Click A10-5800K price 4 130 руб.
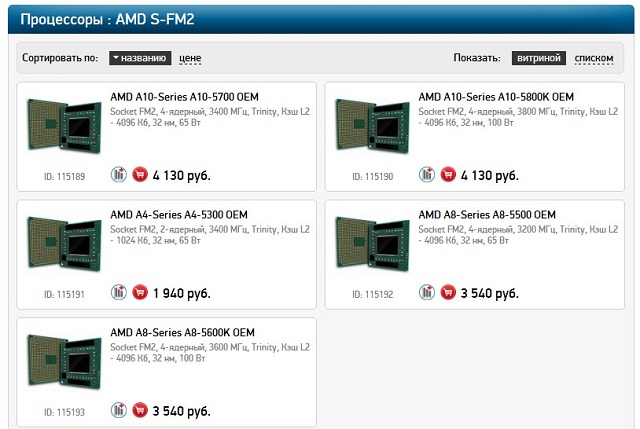 (490, 176)
